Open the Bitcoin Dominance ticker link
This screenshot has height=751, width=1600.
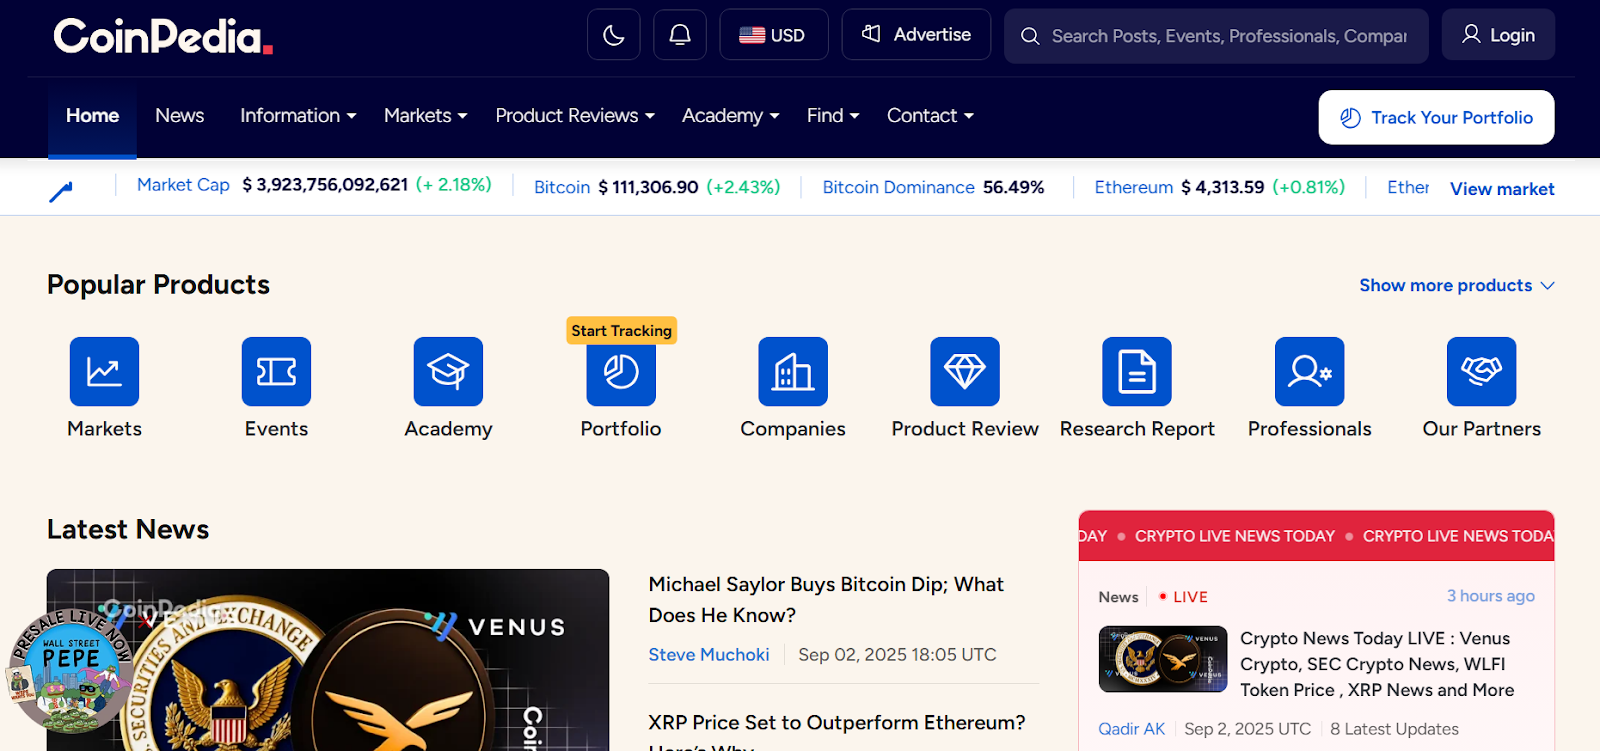898,187
